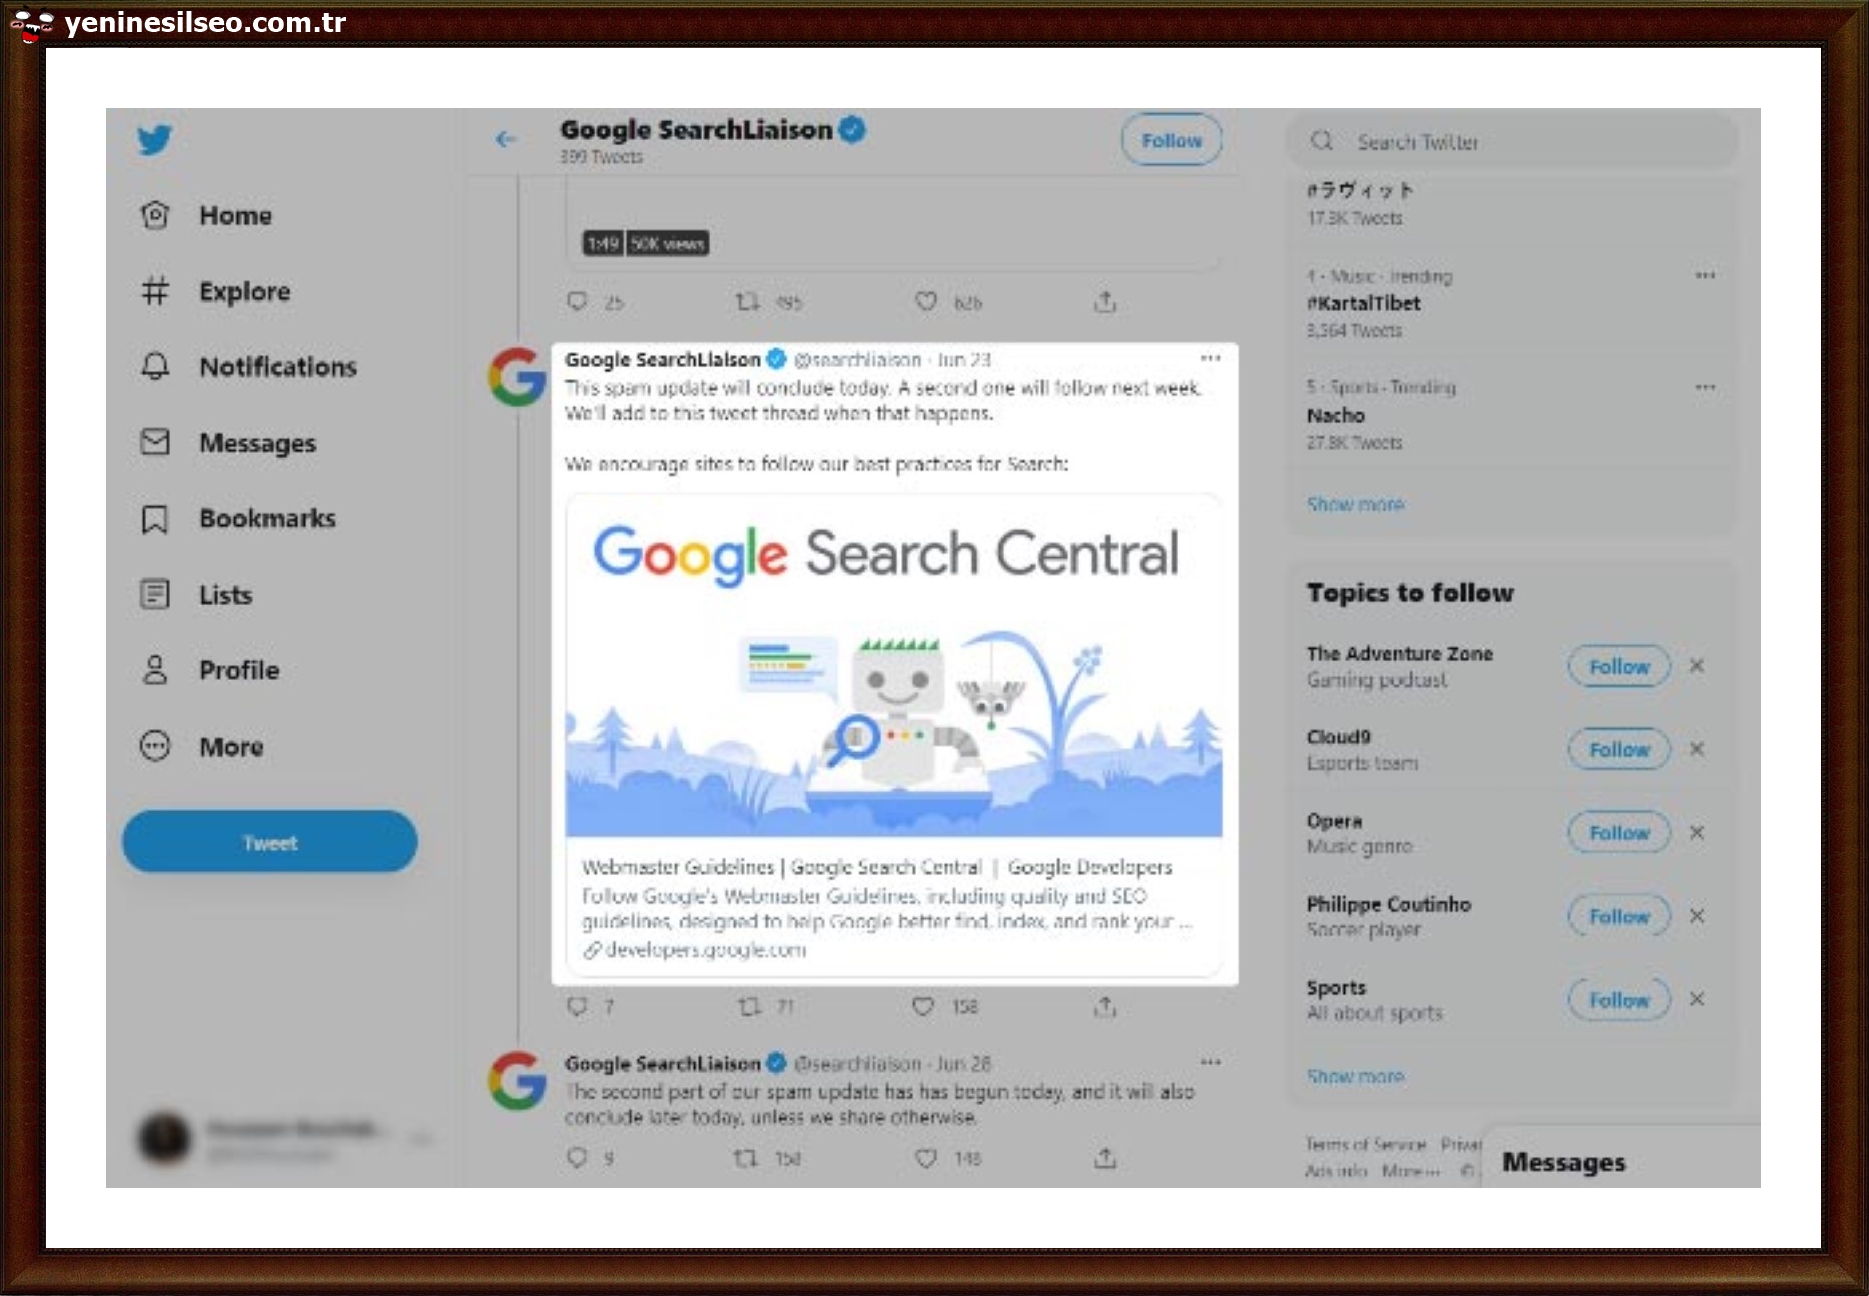
Task: Retweet the video tweet with 495 retweets
Action: (x=748, y=301)
